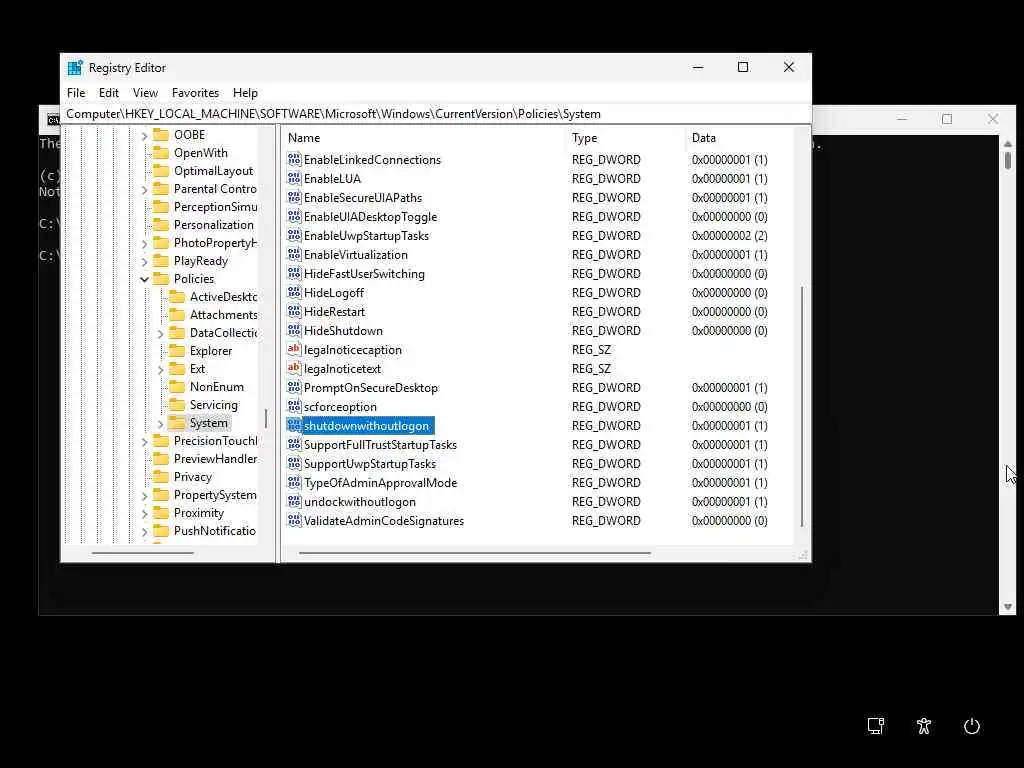Click the DWORD icon beside HideShutdown

pos(294,330)
